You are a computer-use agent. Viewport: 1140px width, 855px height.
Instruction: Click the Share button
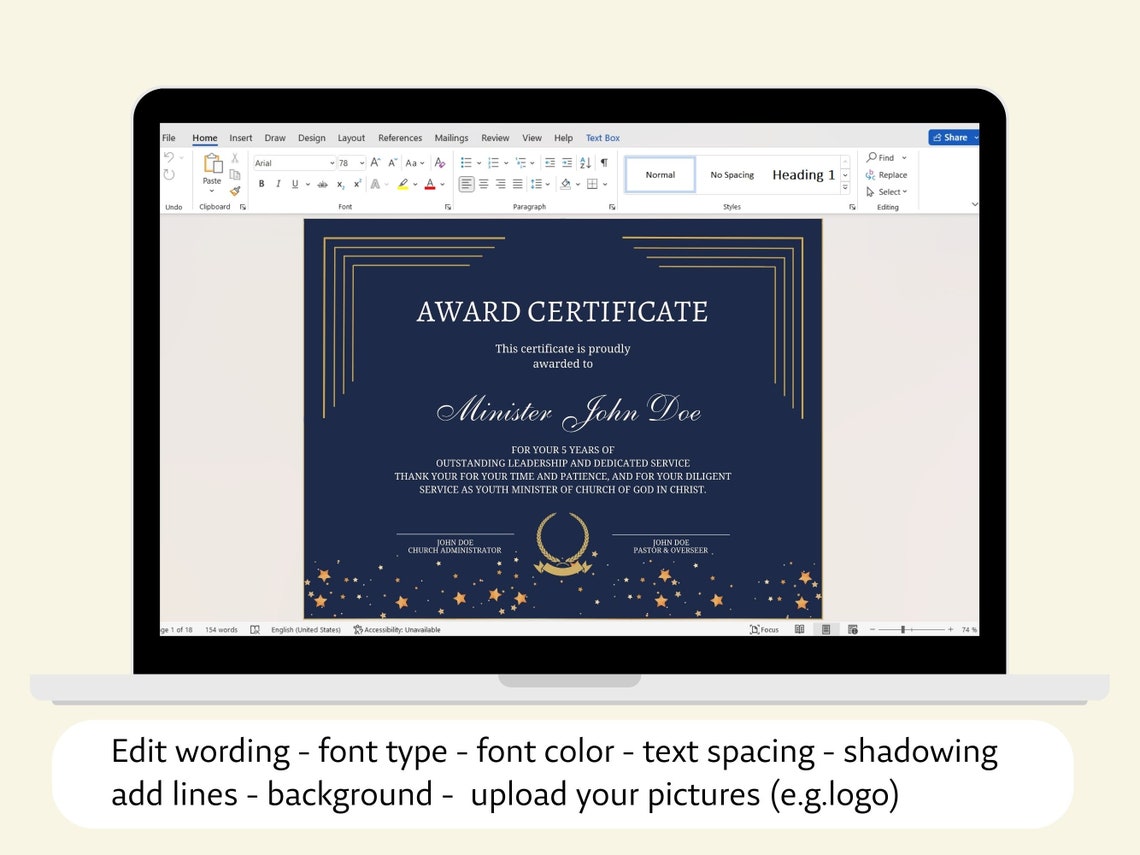951,137
